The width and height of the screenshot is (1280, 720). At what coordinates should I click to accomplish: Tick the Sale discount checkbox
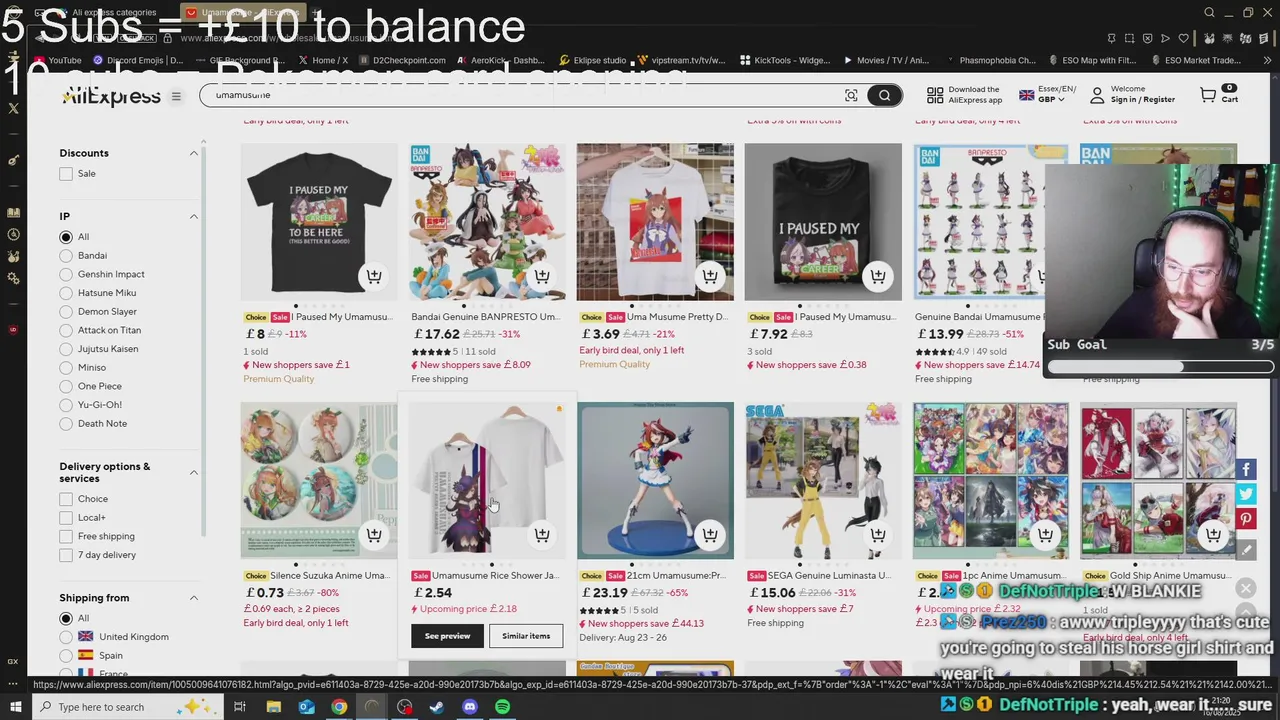(66, 174)
